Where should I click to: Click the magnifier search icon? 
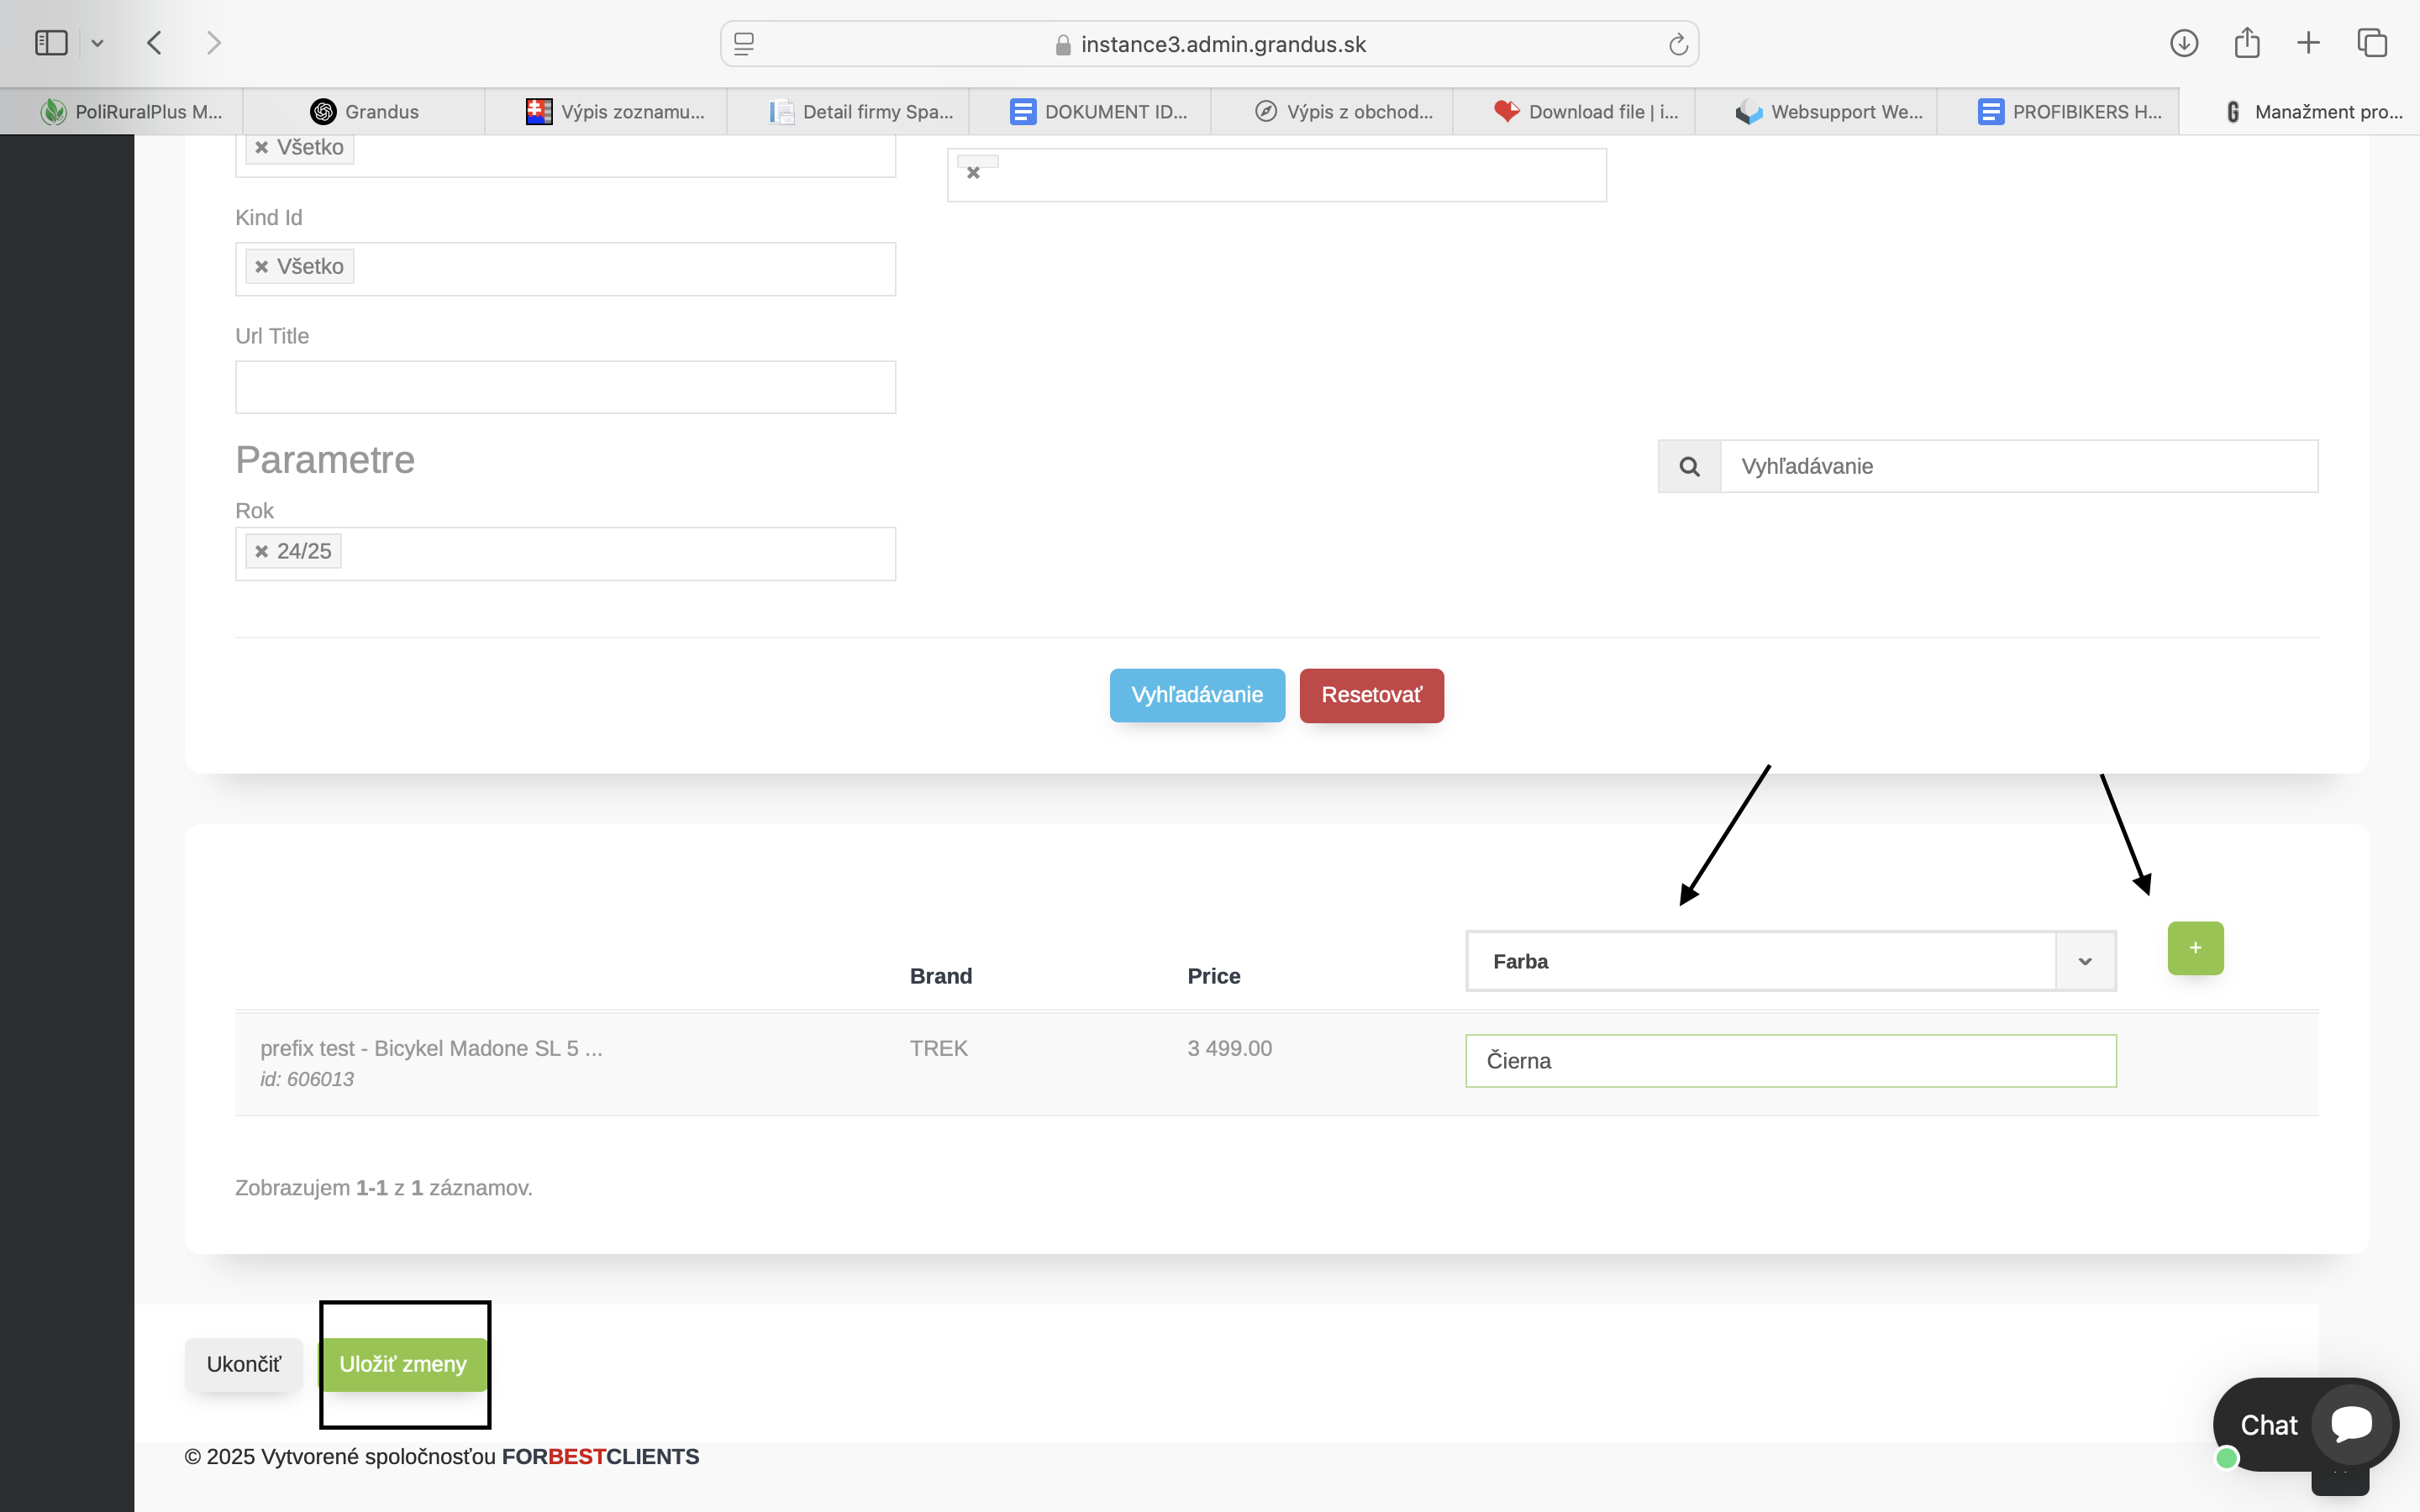(x=1689, y=466)
